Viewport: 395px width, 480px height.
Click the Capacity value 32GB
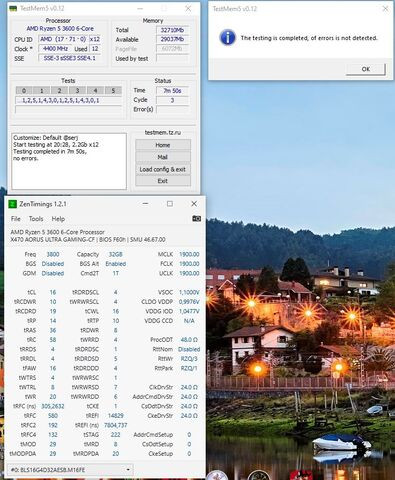click(116, 254)
